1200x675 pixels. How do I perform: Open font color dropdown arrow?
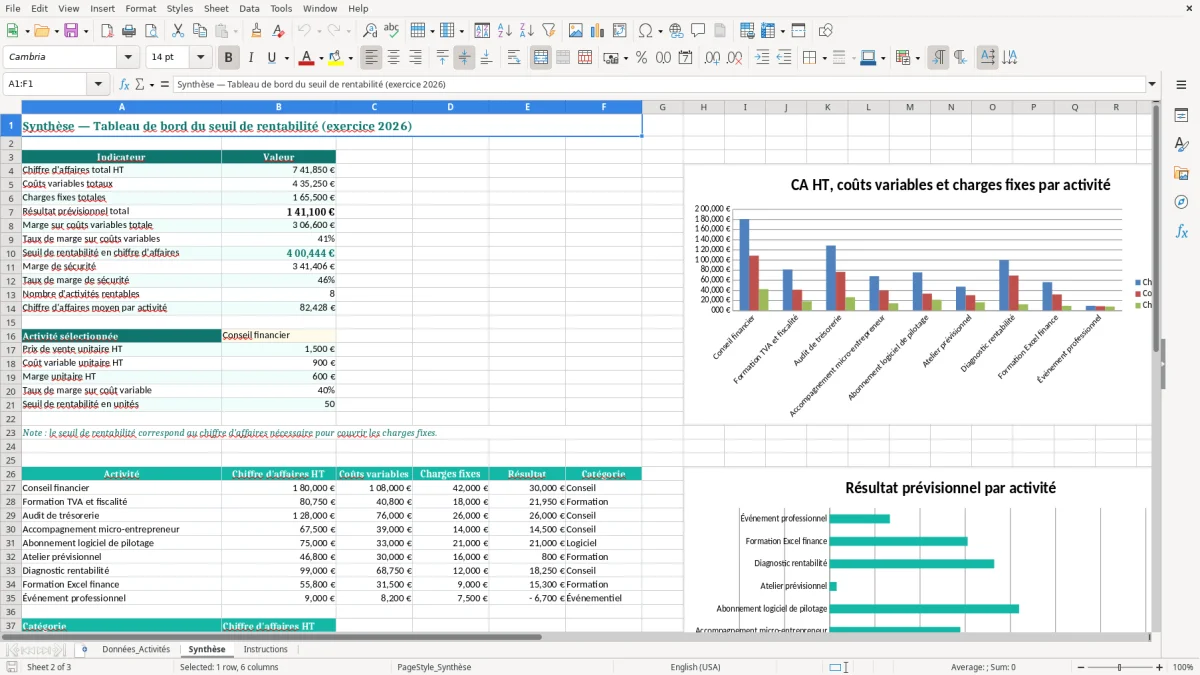[321, 58]
